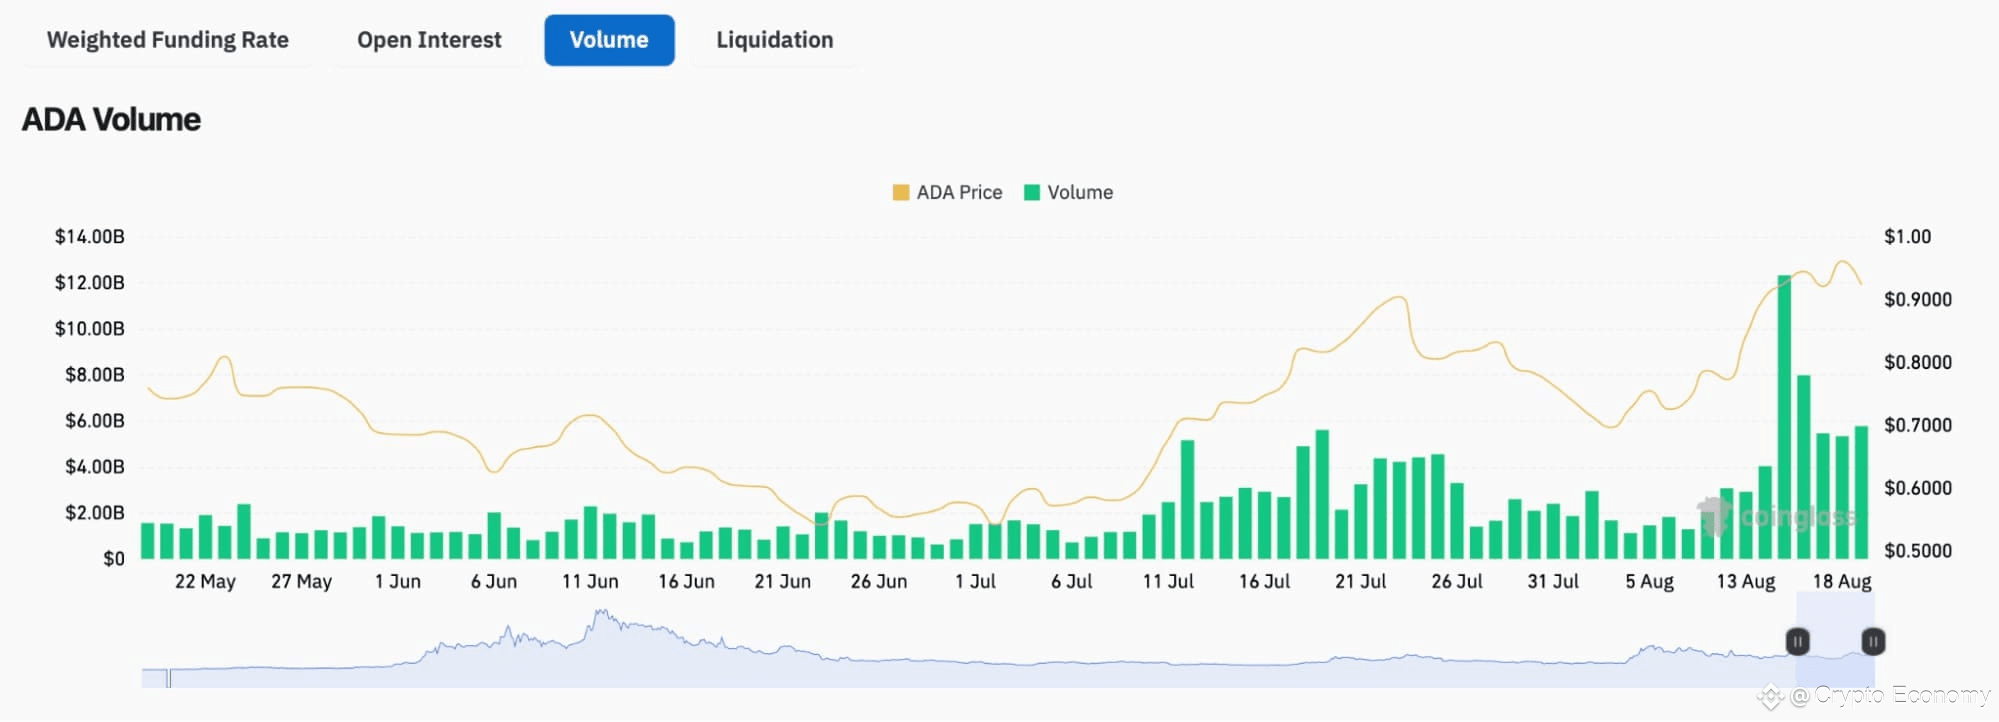Click the Crypto Economy watermark icon
The width and height of the screenshot is (1999, 722).
(1771, 696)
